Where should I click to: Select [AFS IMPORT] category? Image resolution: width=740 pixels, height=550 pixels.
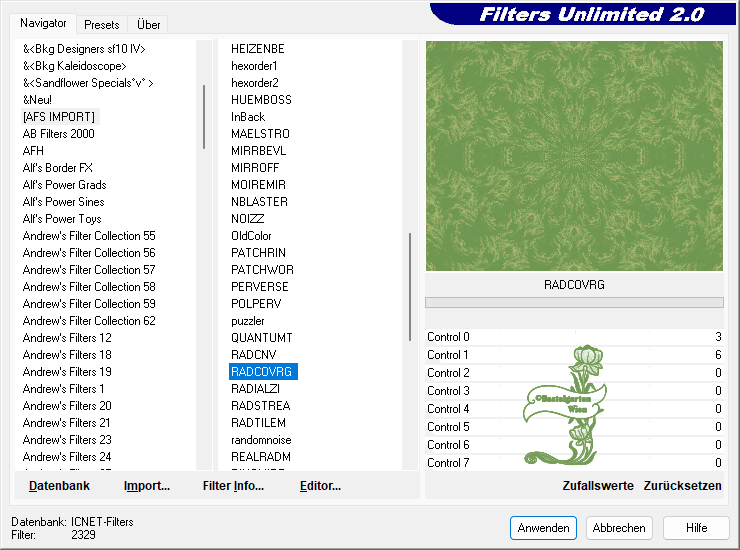click(x=59, y=117)
